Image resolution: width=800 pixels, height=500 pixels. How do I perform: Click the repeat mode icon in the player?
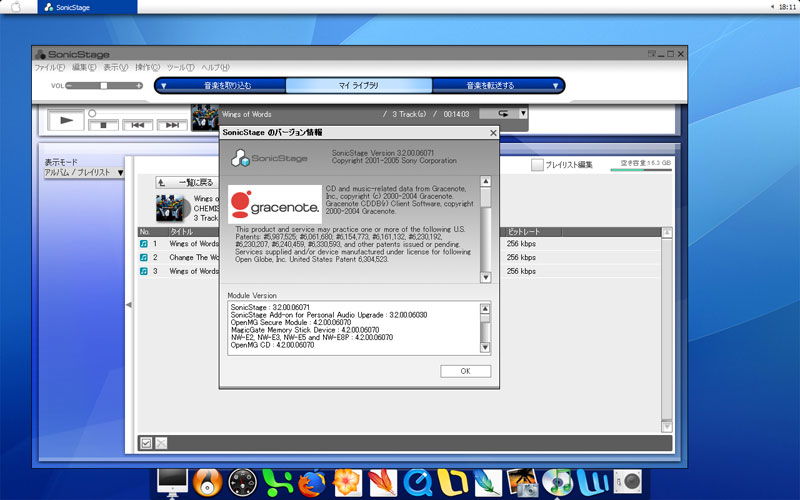coord(503,114)
